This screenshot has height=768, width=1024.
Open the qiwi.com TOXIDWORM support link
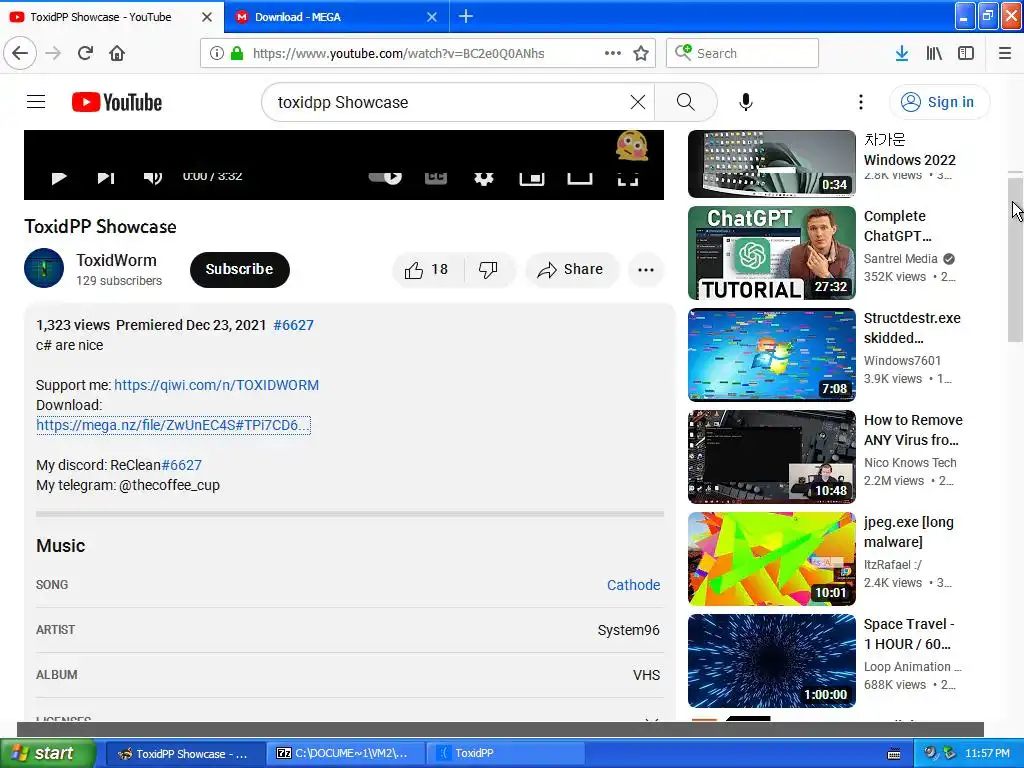pos(216,385)
